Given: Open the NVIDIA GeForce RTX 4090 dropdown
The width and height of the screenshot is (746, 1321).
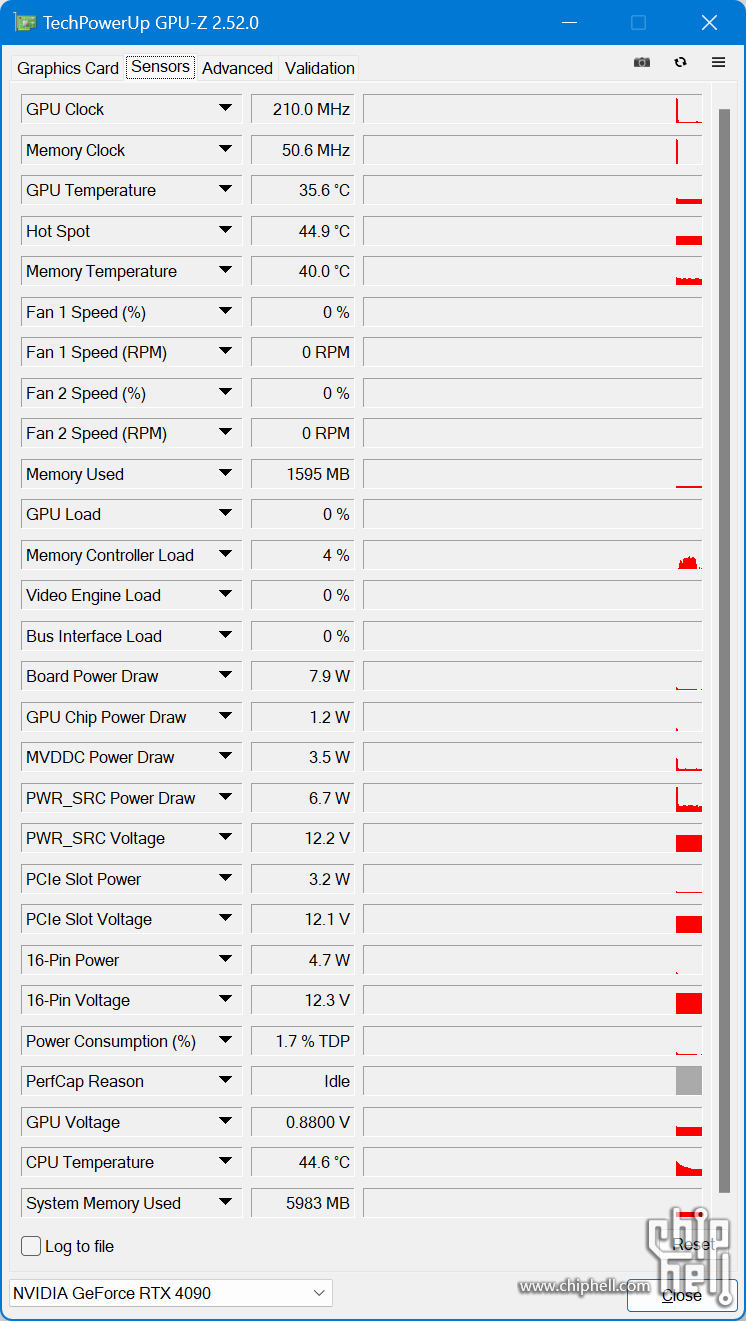Looking at the screenshot, I should click(x=171, y=1293).
